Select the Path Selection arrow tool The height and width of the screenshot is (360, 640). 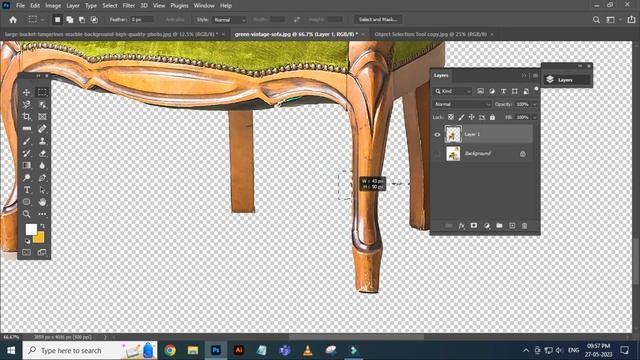(x=42, y=190)
